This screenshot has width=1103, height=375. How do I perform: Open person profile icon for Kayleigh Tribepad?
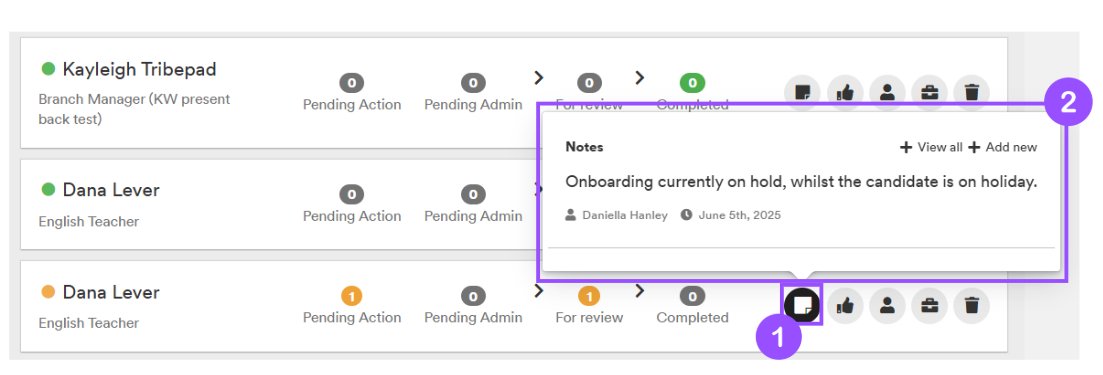887,92
